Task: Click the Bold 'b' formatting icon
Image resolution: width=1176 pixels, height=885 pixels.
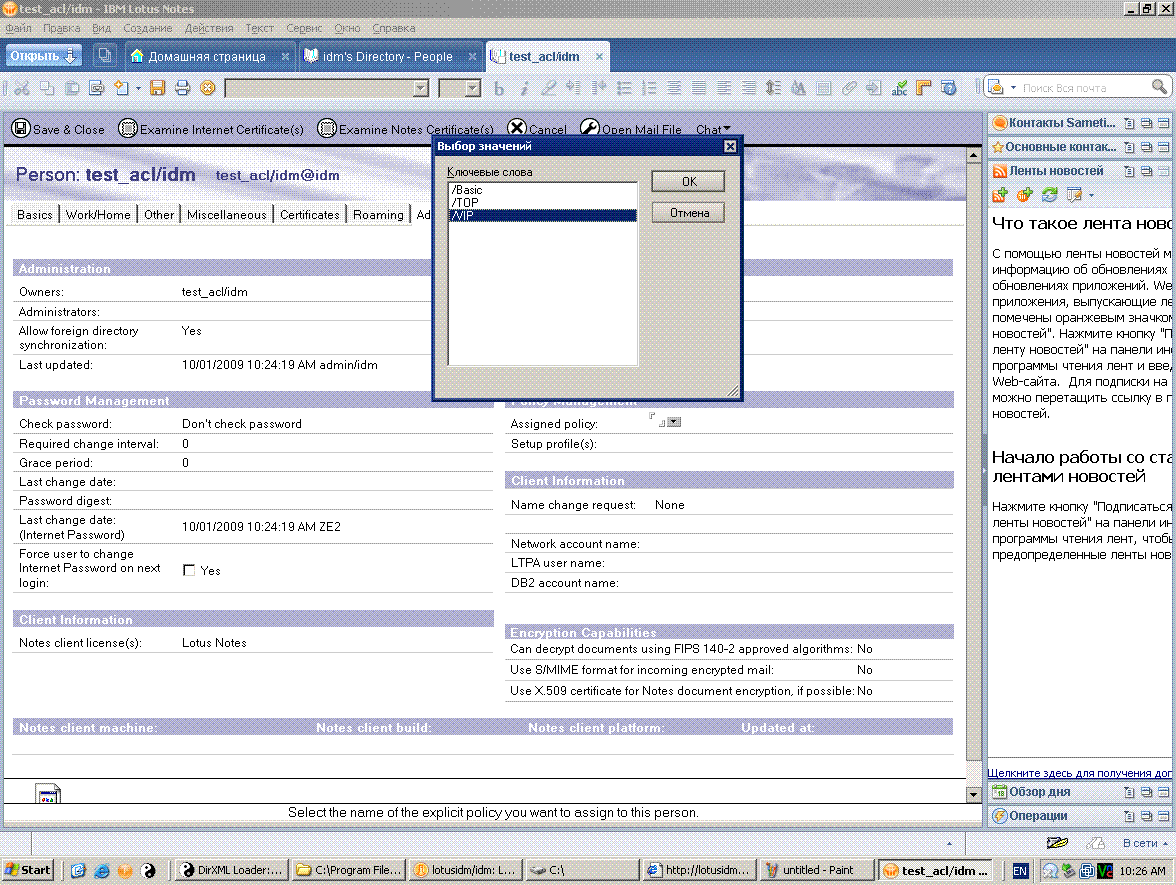Action: [499, 88]
